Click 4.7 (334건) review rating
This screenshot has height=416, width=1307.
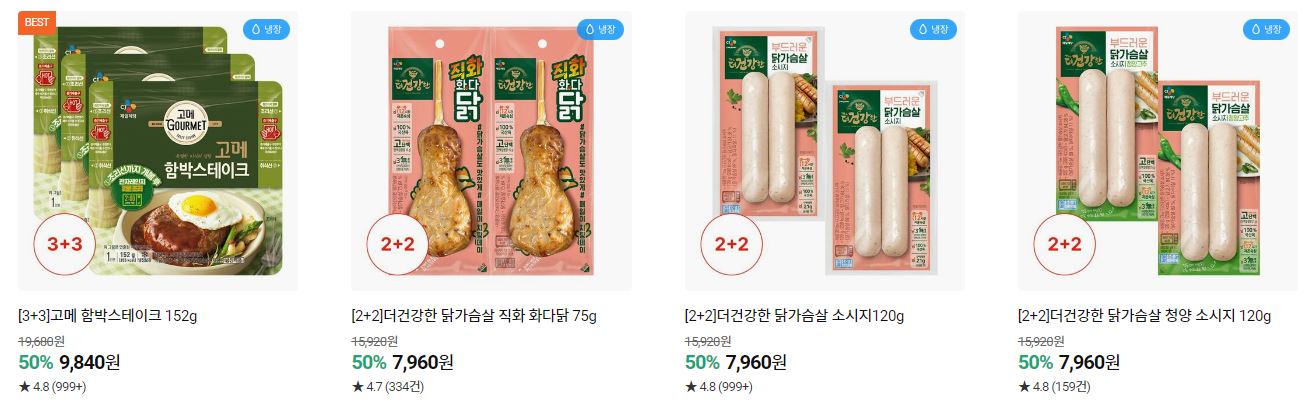click(387, 386)
